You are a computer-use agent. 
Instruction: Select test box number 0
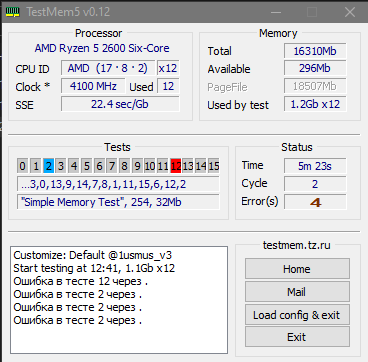[x=22, y=166]
